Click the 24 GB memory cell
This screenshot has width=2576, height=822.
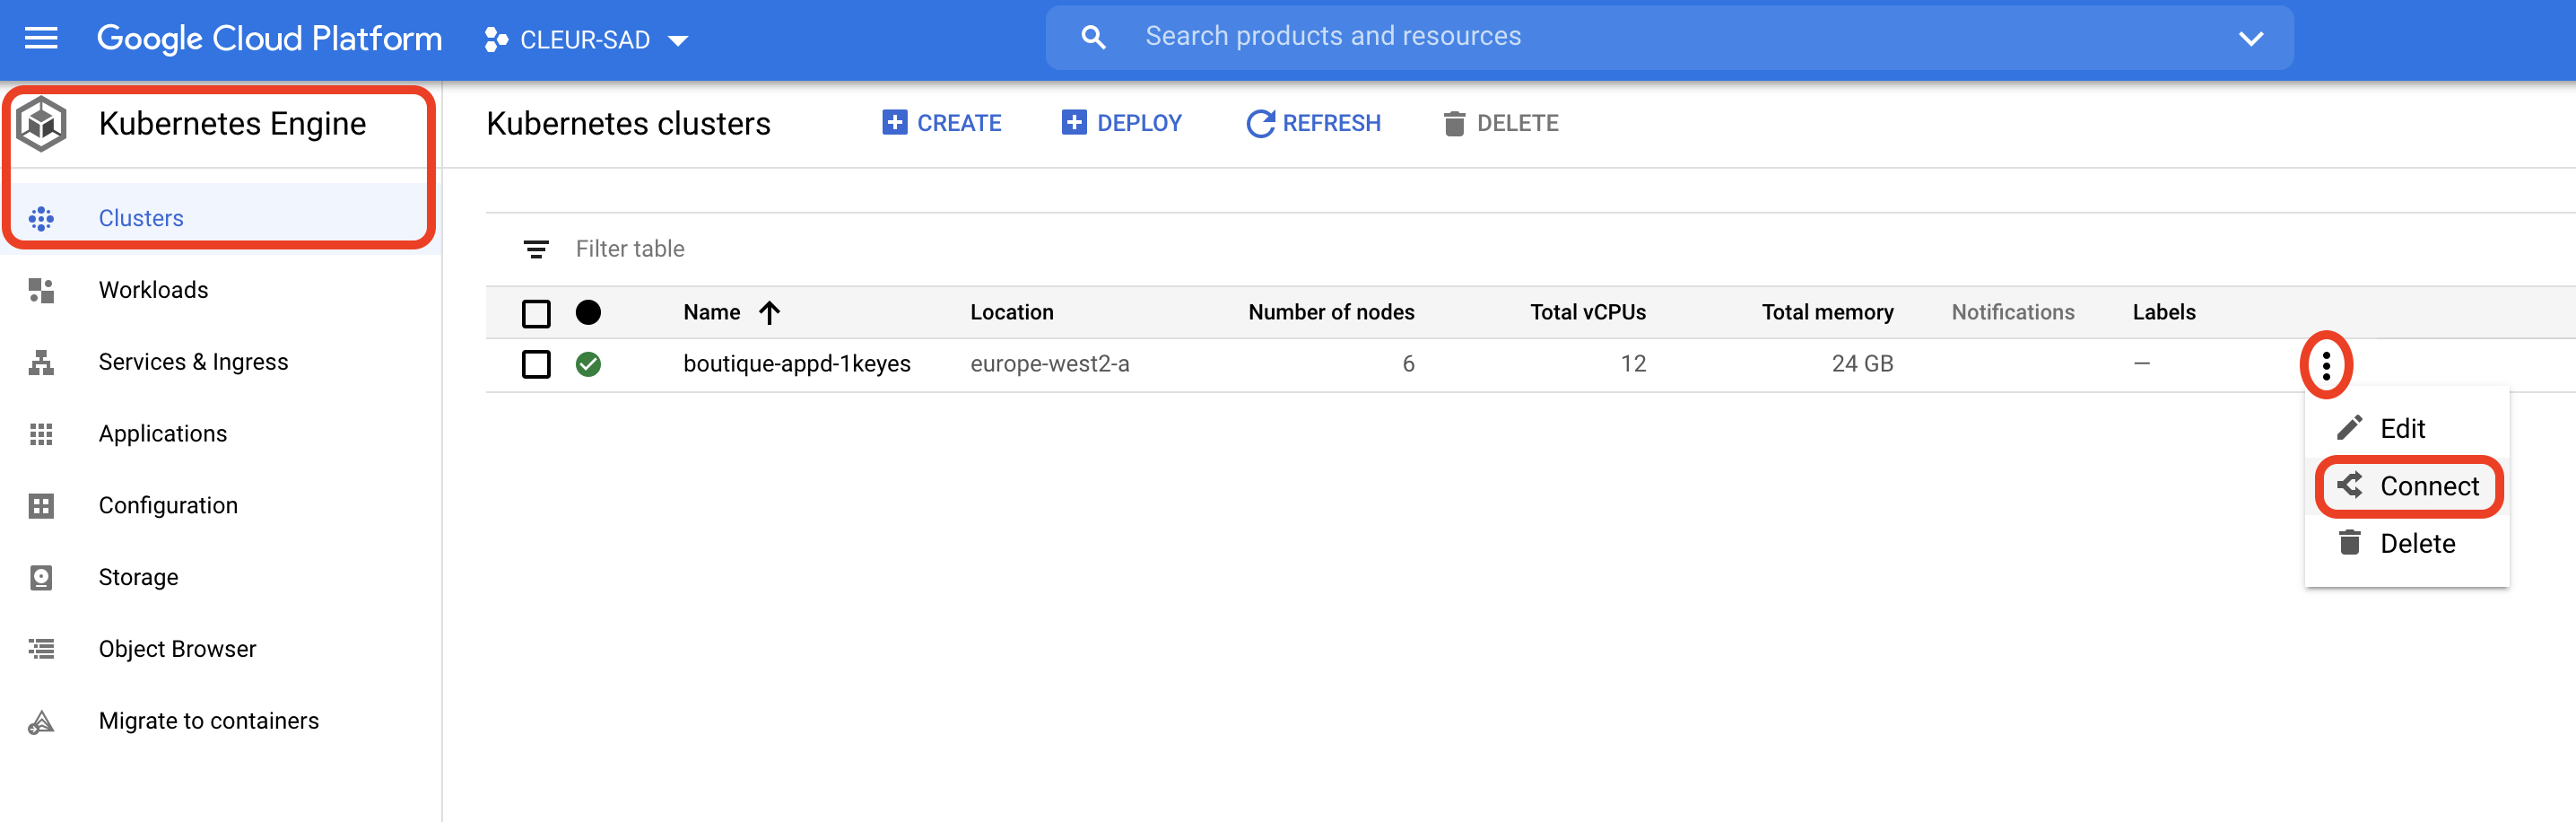tap(1862, 364)
